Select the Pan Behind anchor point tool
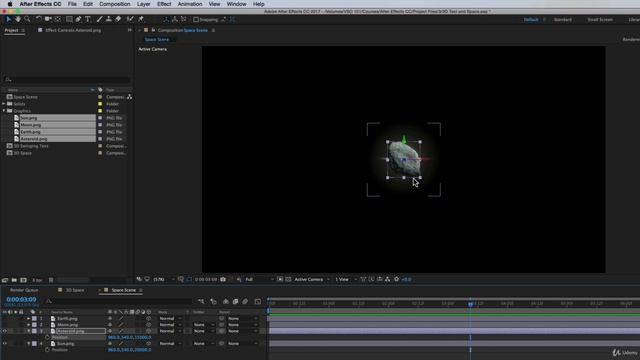640x360 pixels. coord(58,19)
